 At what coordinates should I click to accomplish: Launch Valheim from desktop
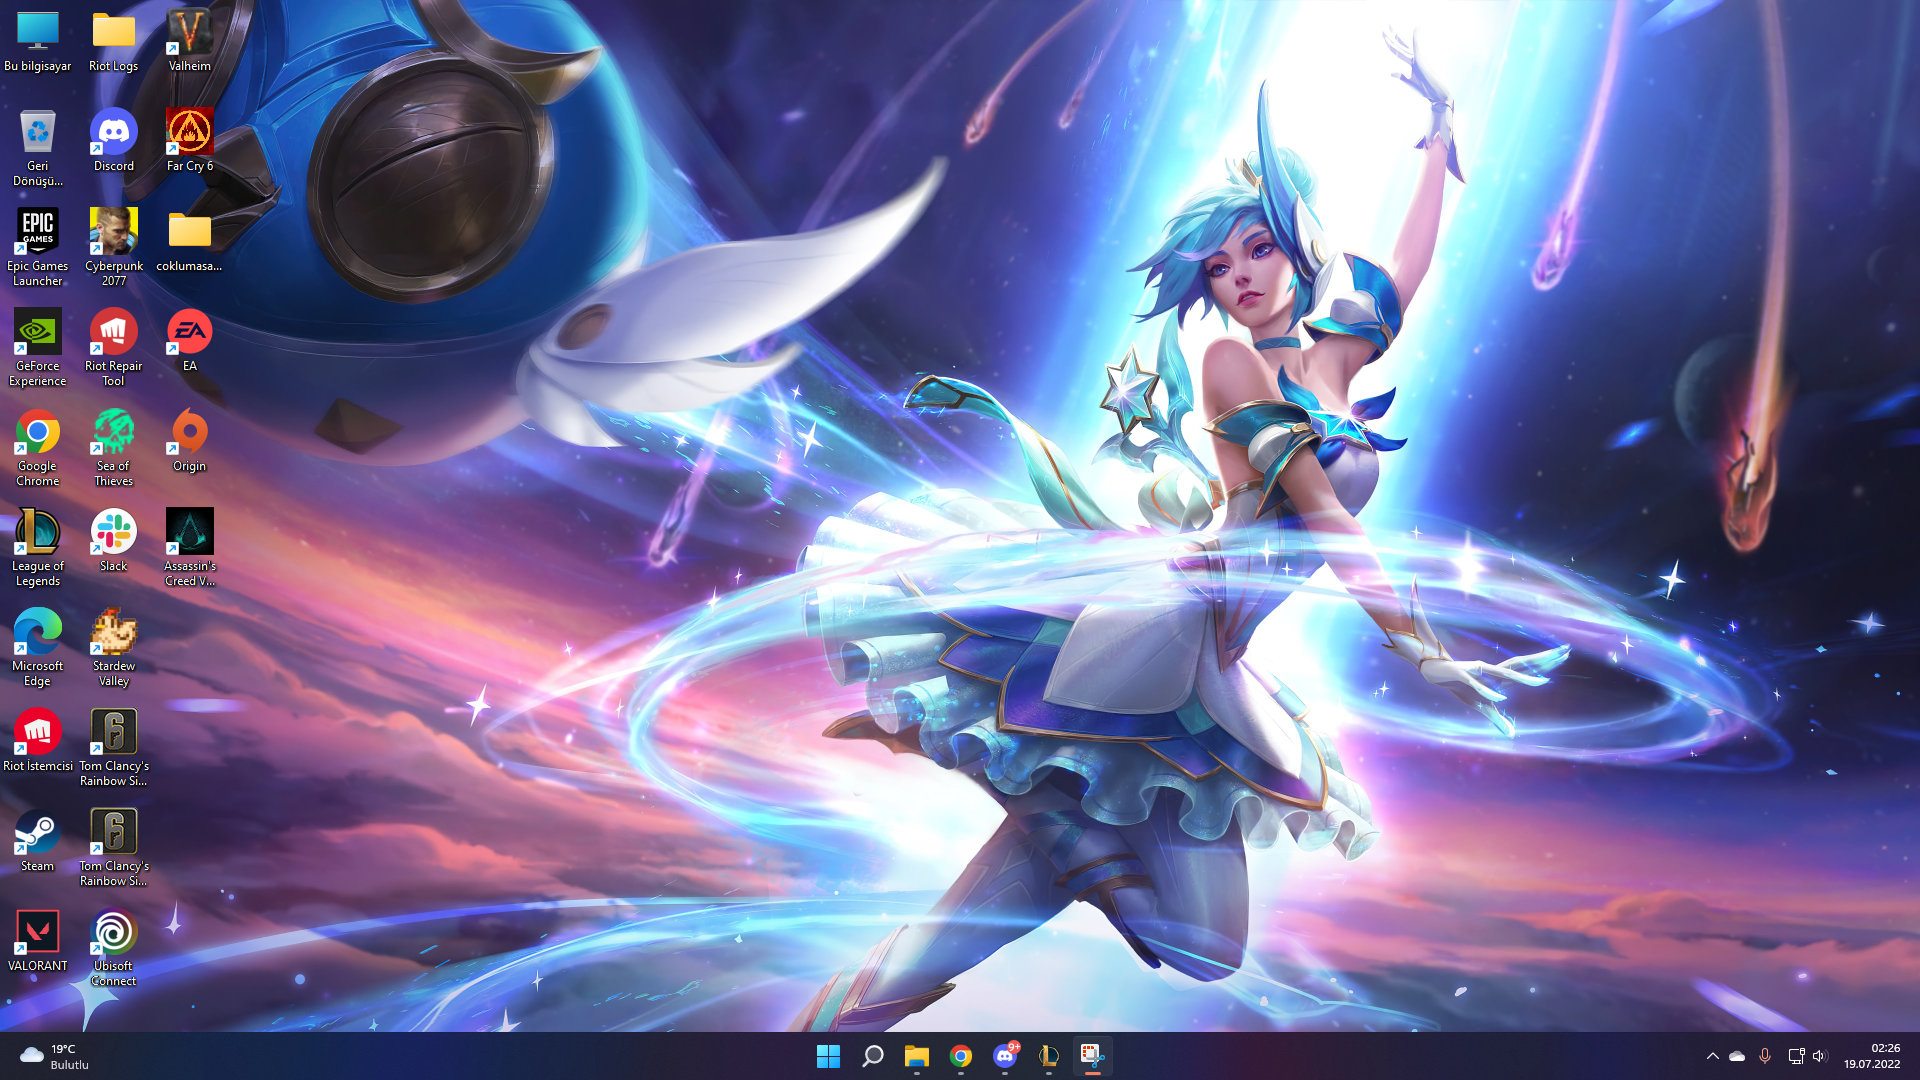point(190,41)
